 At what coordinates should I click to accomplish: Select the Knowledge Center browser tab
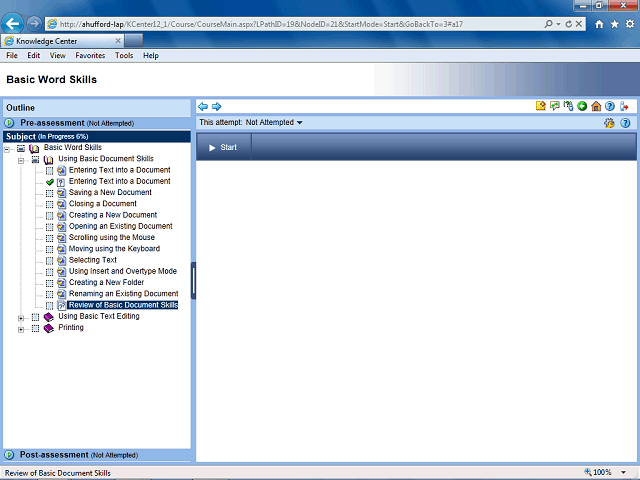pyautogui.click(x=62, y=41)
